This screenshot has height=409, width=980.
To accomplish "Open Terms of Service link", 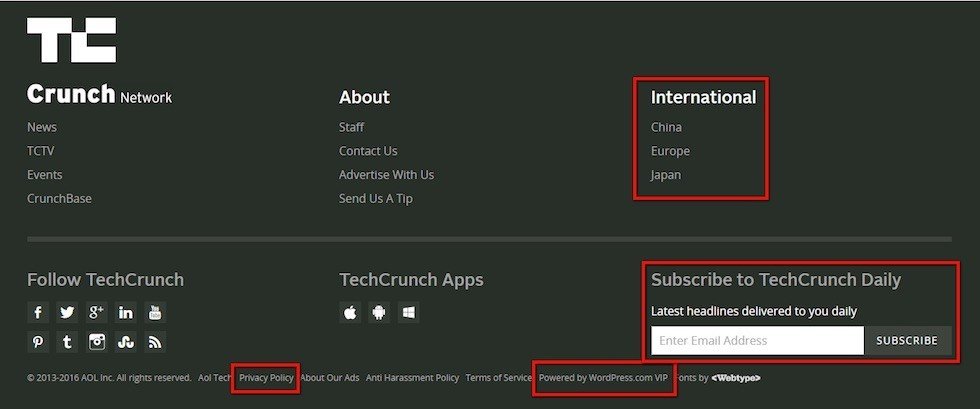I will coord(499,378).
